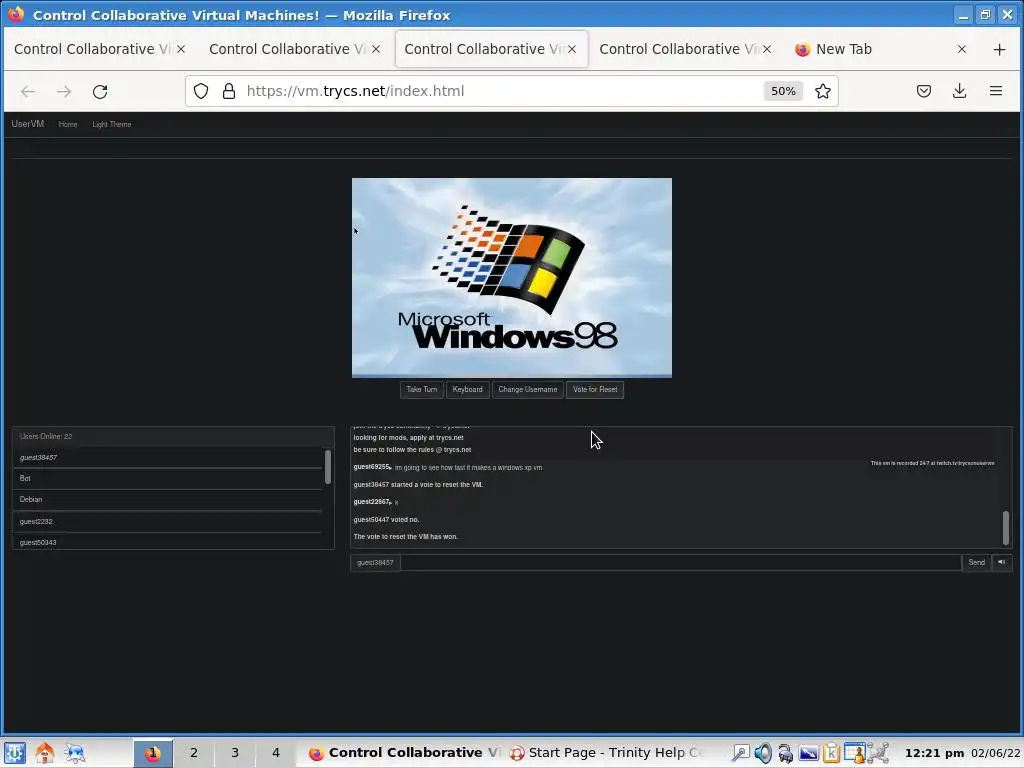The width and height of the screenshot is (1024, 768).
Task: Open the Trinity start menu icon
Action: point(15,753)
